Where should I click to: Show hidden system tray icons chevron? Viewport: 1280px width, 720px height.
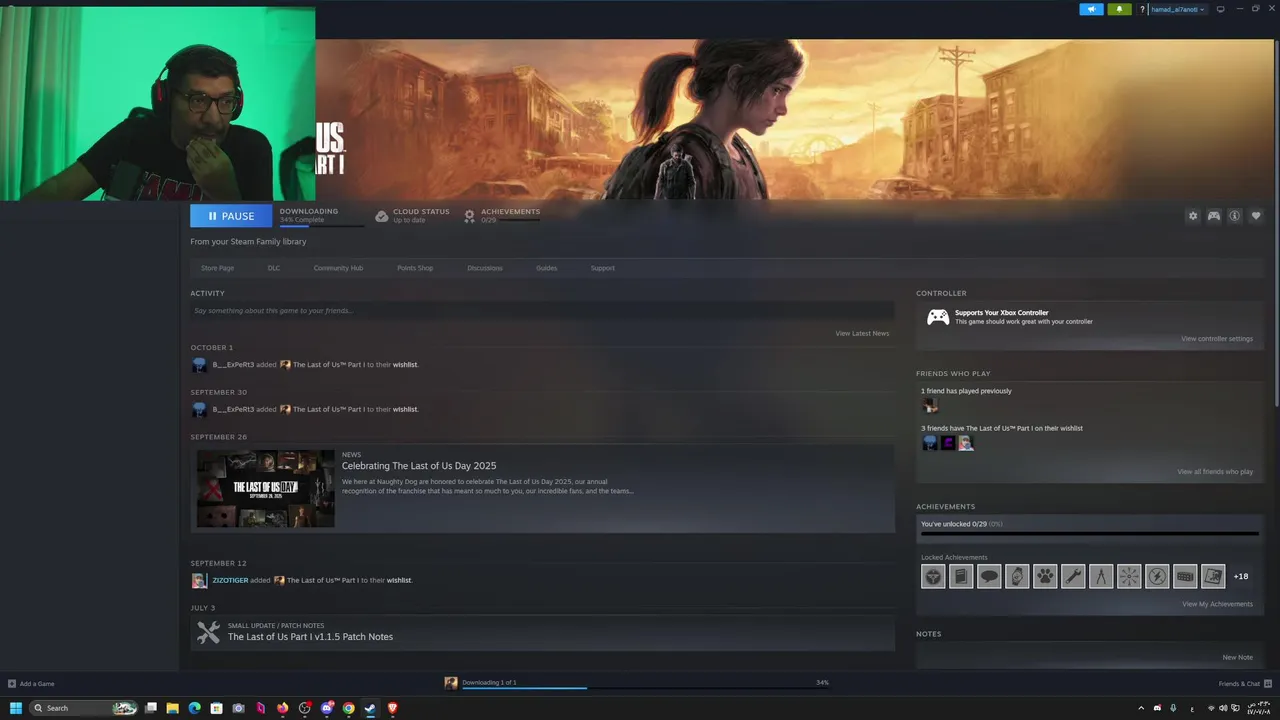tap(1141, 708)
